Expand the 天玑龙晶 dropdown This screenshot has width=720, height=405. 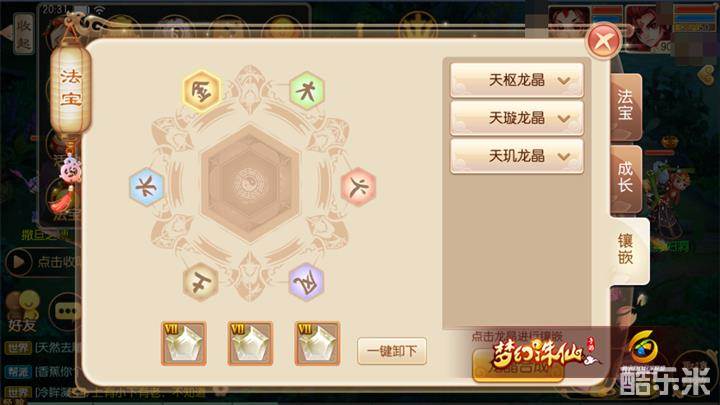coord(517,157)
